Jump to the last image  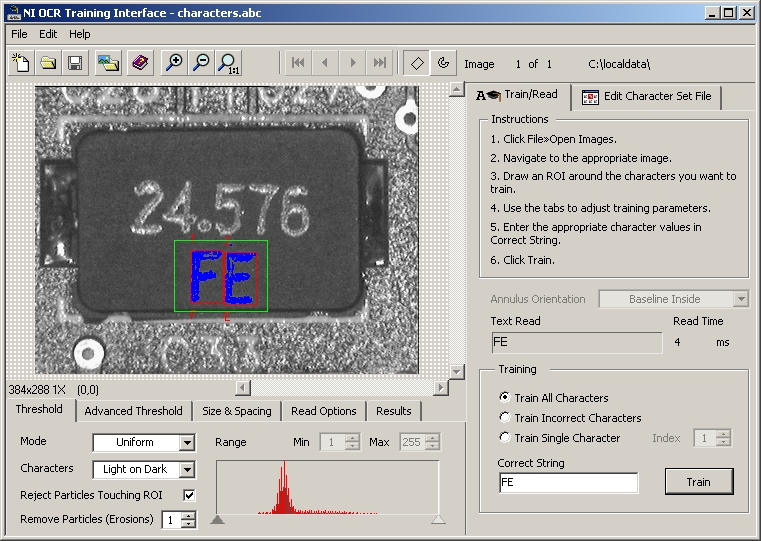380,63
